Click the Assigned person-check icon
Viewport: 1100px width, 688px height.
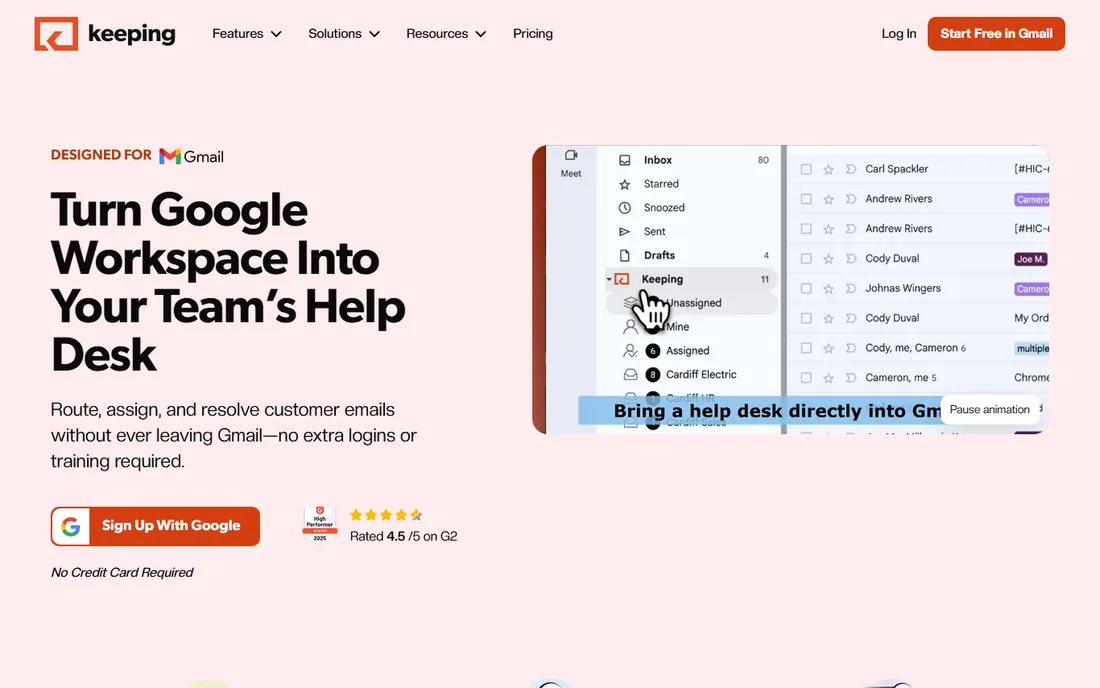tap(631, 351)
